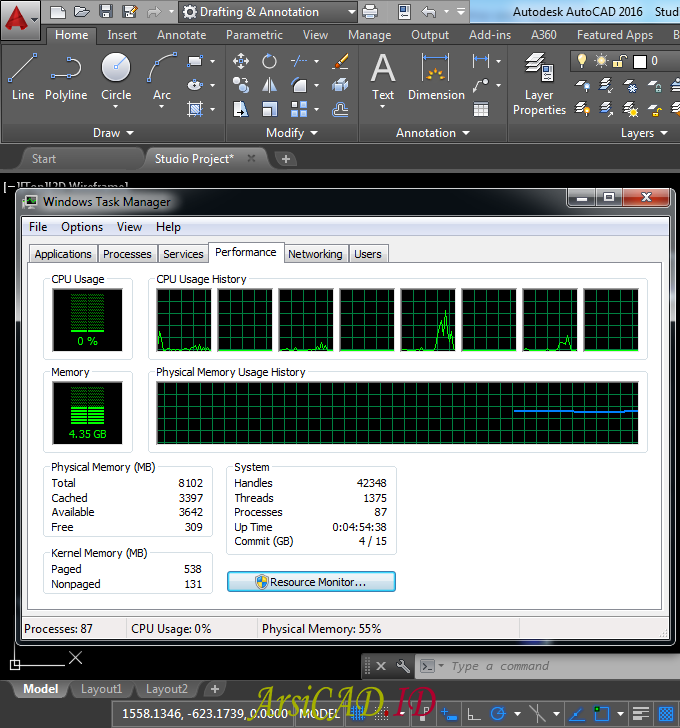Click the layer color swatch

pos(640,61)
